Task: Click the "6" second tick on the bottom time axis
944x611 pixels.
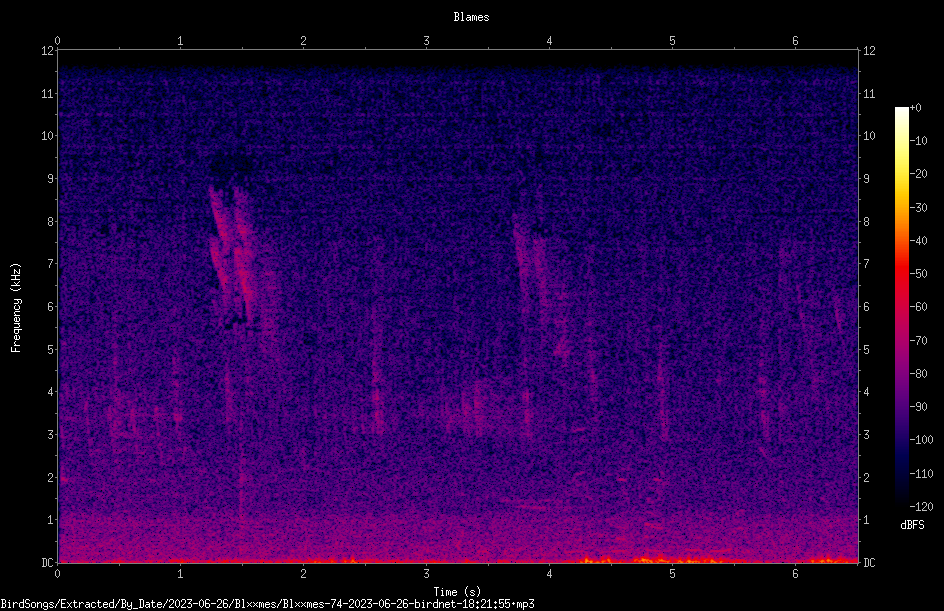Action: pos(795,574)
